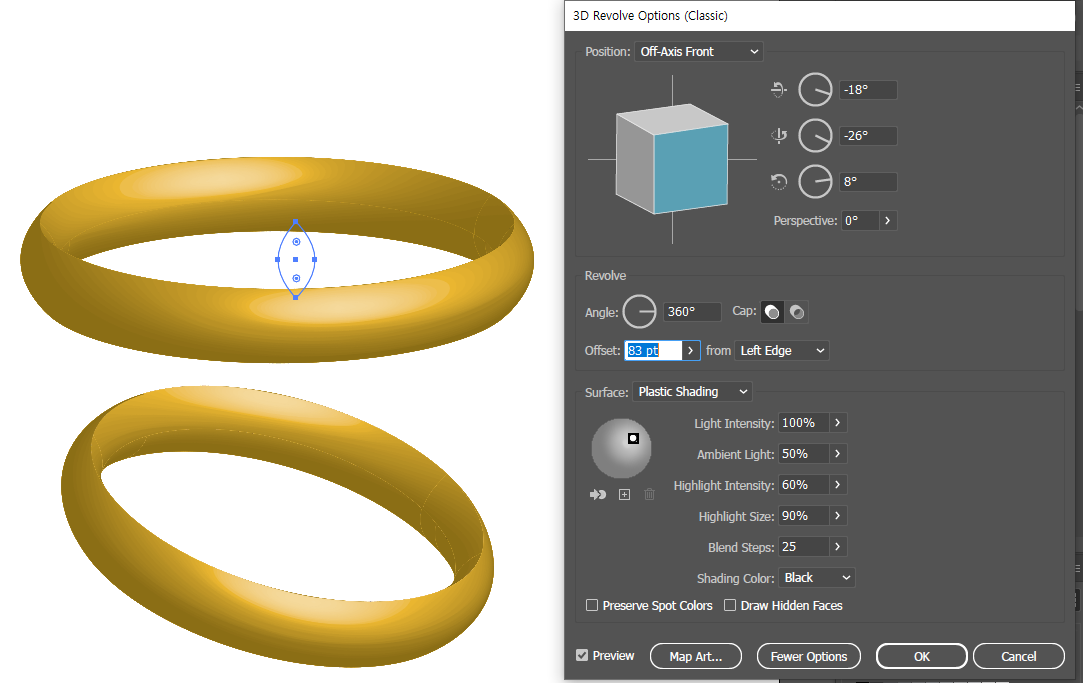Click the 3D Revolve Options title bar
The image size is (1083, 683).
tap(819, 16)
